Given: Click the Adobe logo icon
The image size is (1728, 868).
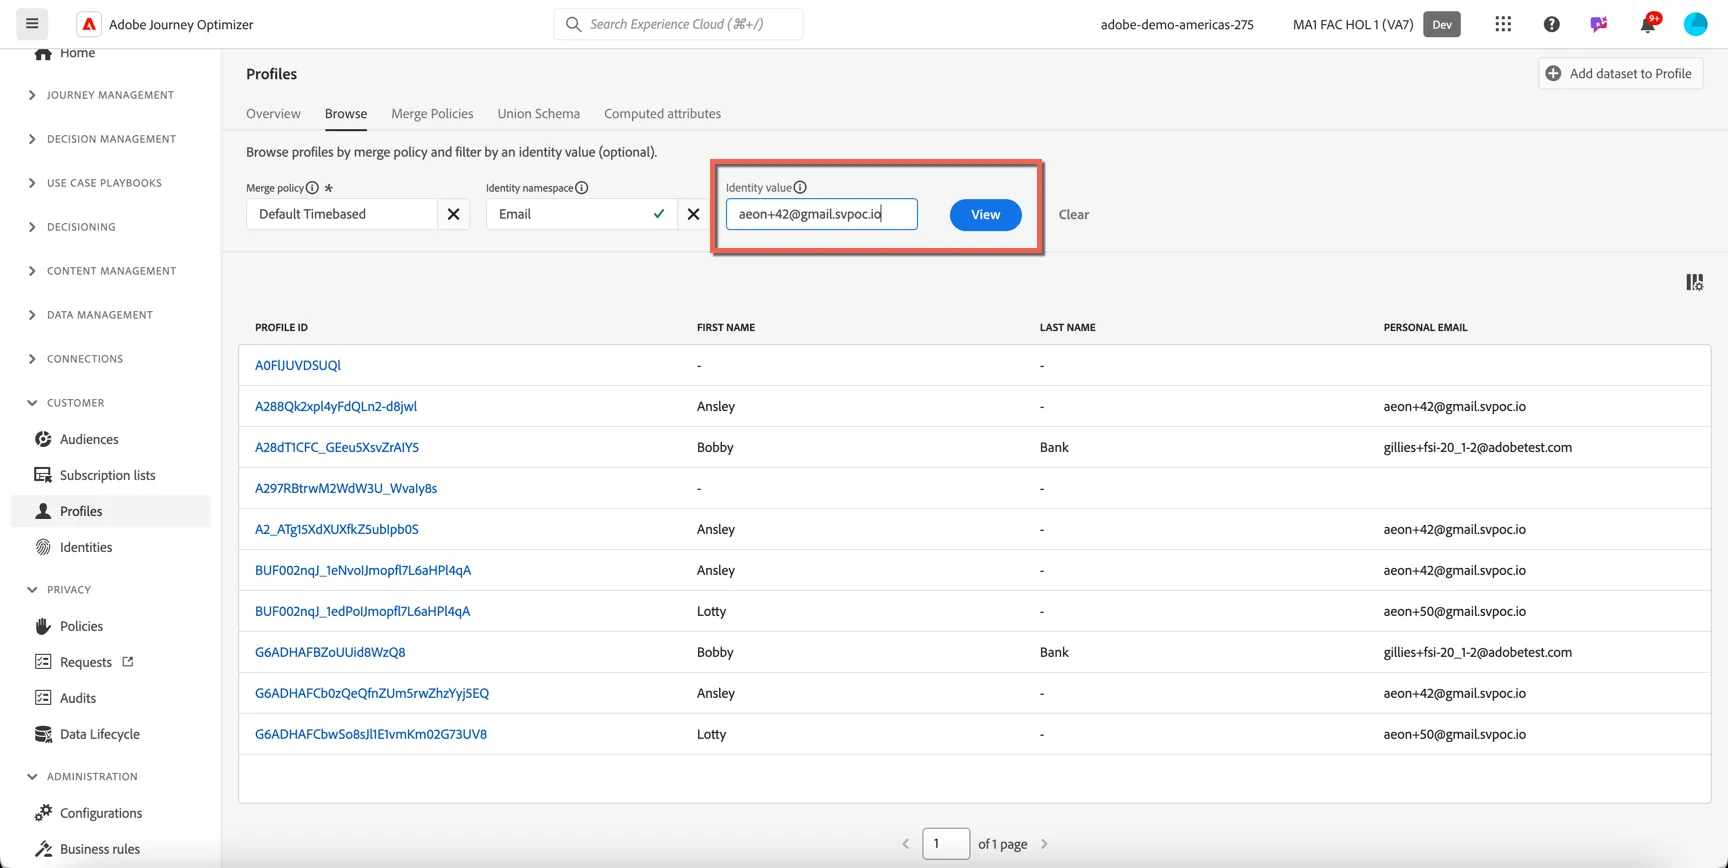Looking at the screenshot, I should click(89, 24).
